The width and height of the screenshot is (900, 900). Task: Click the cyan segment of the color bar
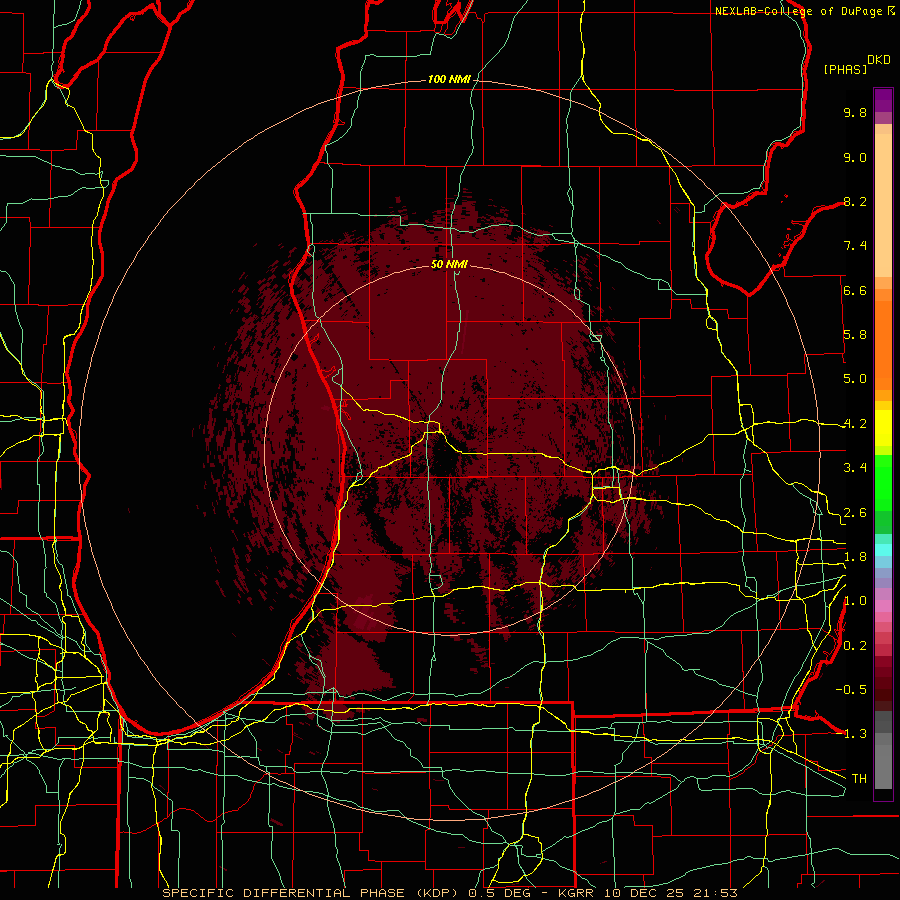883,550
